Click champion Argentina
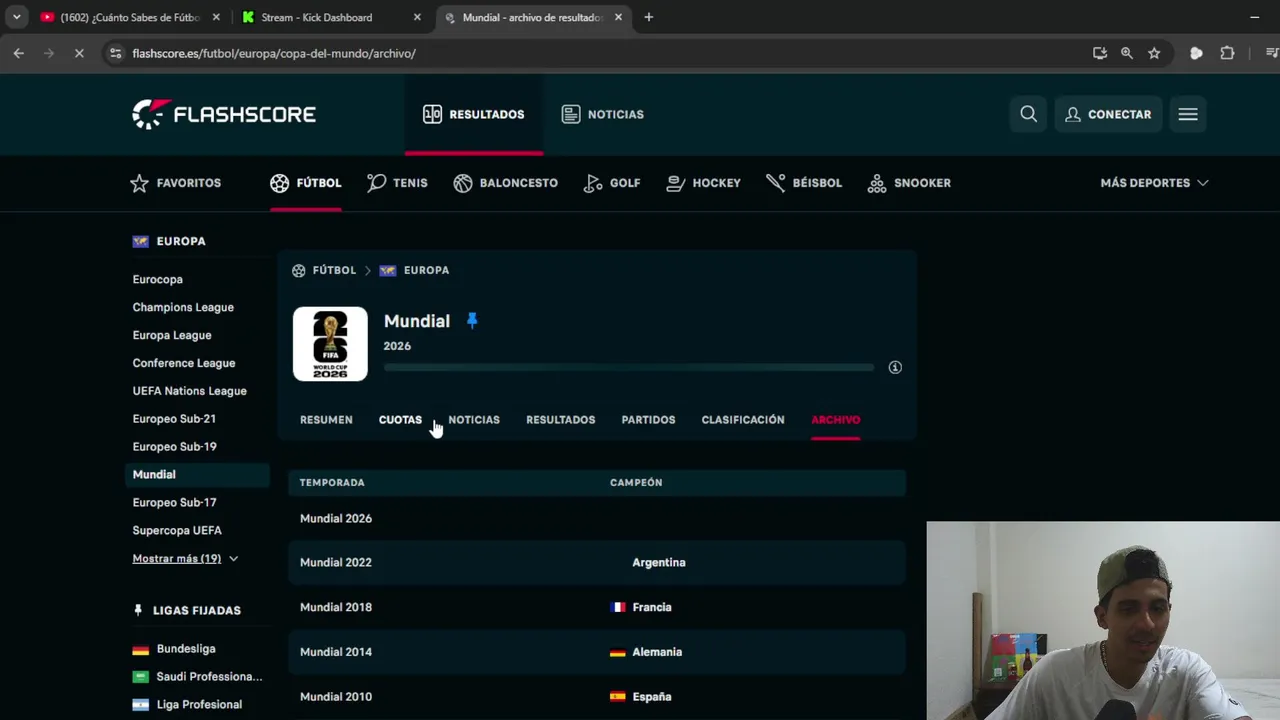Viewport: 1280px width, 720px height. pyautogui.click(x=658, y=563)
